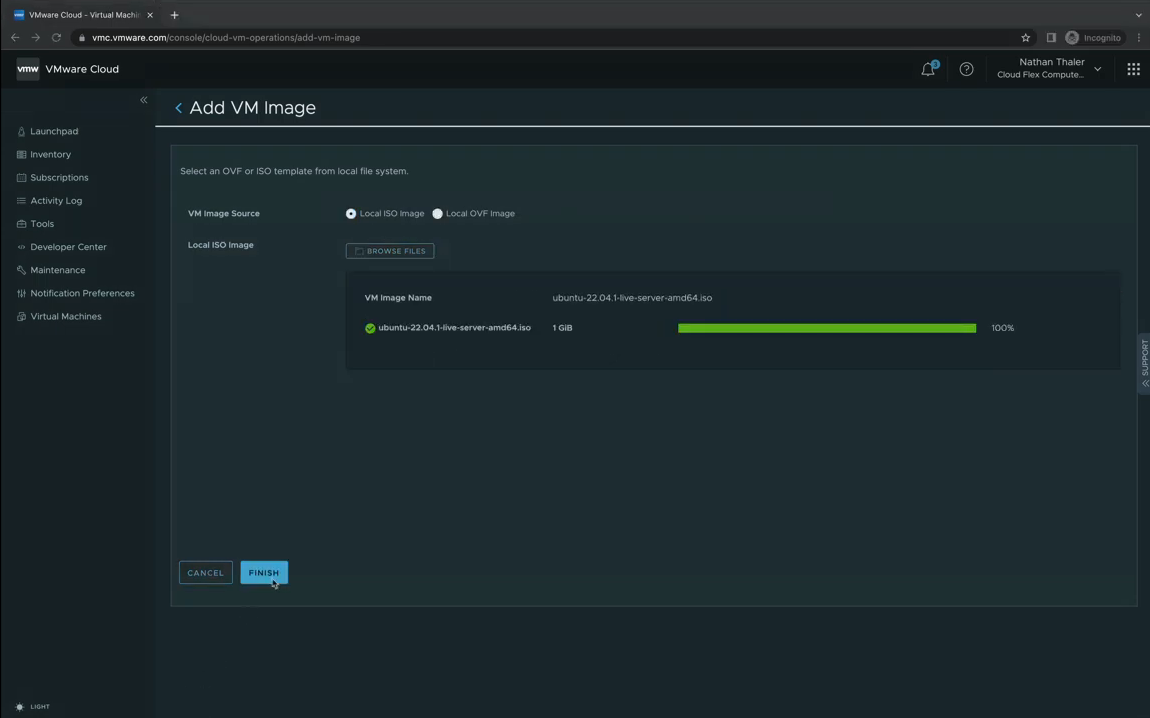Open the browser three-dot menu
Viewport: 1150px width, 718px height.
pyautogui.click(x=1139, y=37)
